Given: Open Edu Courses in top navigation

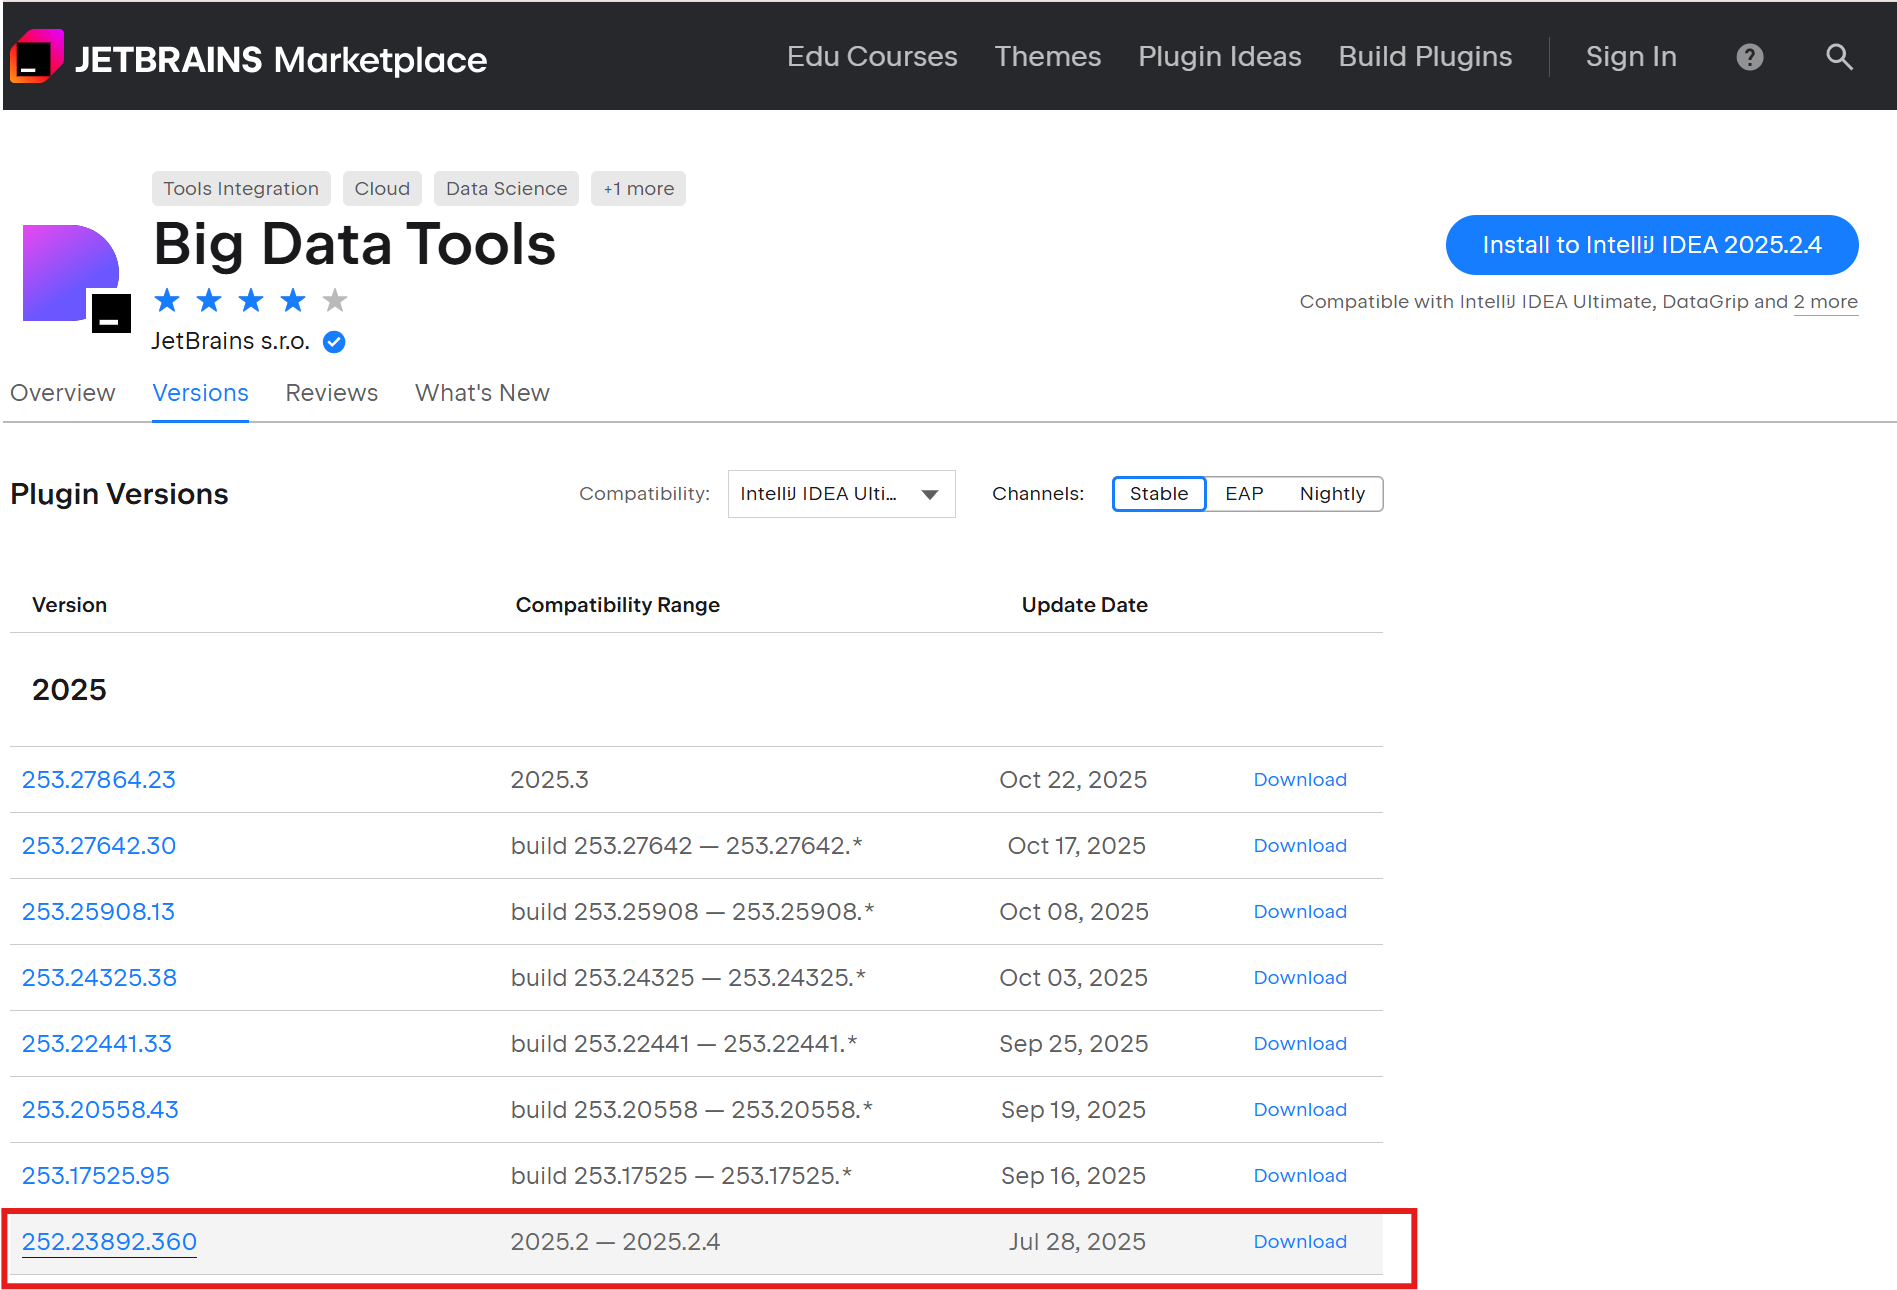Looking at the screenshot, I should 872,57.
